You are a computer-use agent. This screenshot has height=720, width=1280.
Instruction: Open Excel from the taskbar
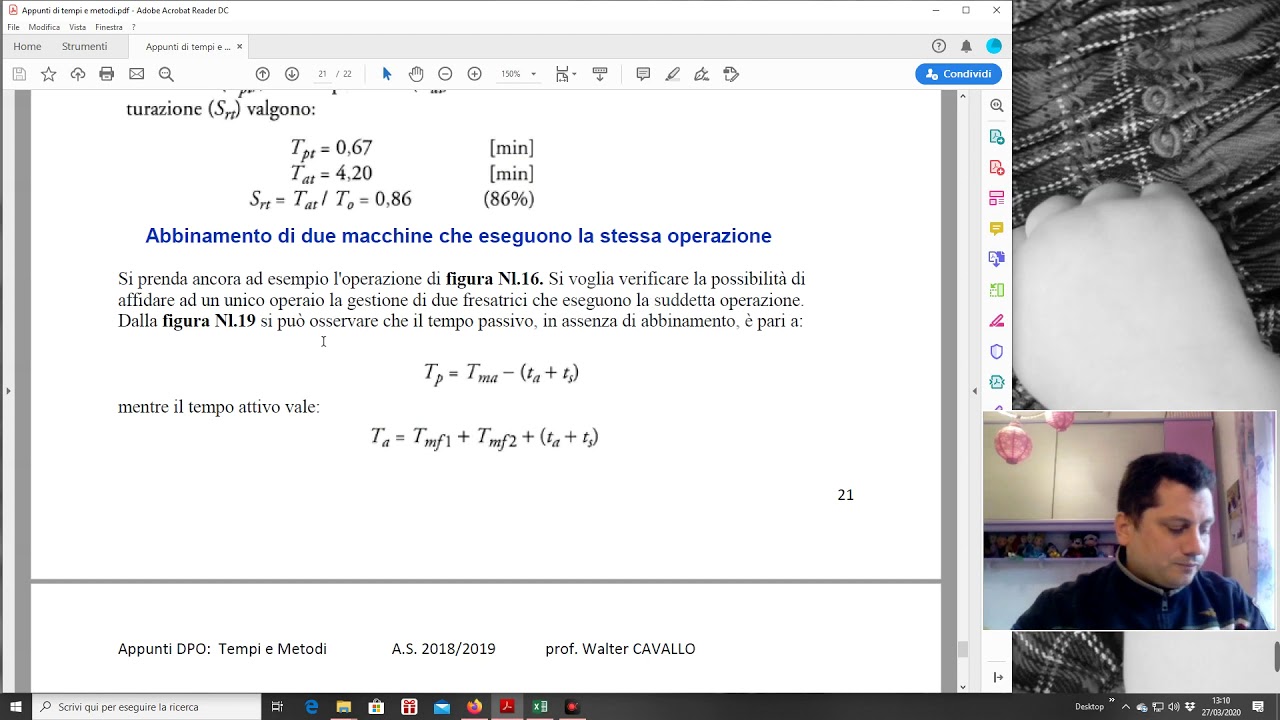click(x=540, y=707)
